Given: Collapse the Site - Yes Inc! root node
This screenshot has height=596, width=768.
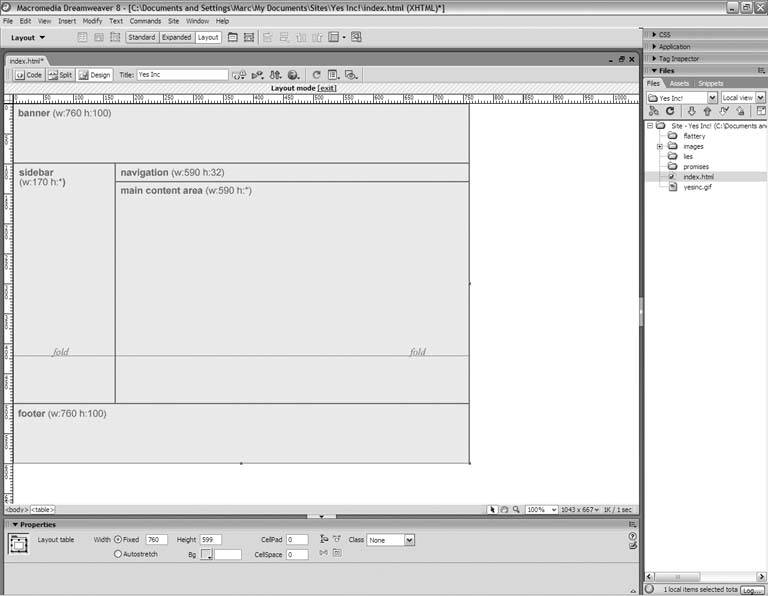Looking at the screenshot, I should click(x=650, y=126).
